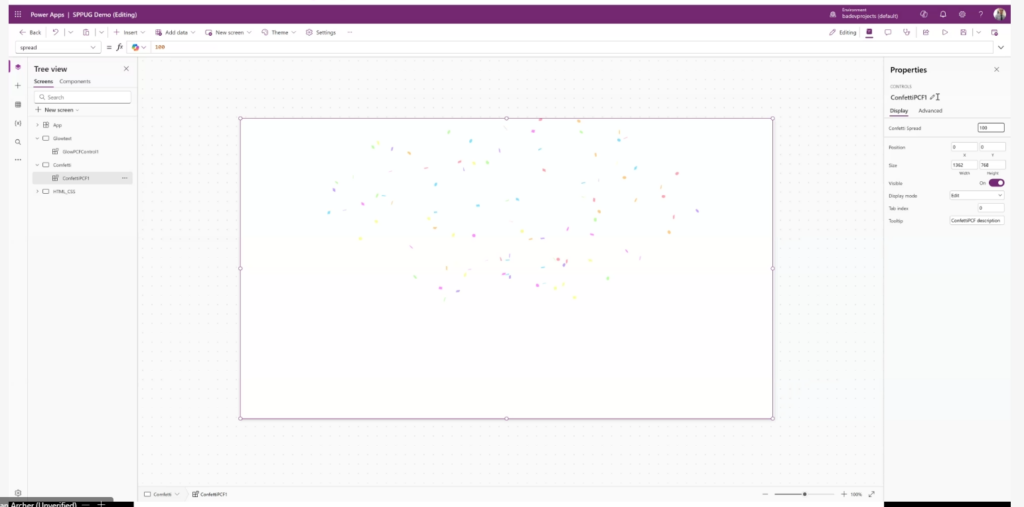This screenshot has width=1024, height=507.
Task: Click the Tree view search box
Action: [82, 97]
